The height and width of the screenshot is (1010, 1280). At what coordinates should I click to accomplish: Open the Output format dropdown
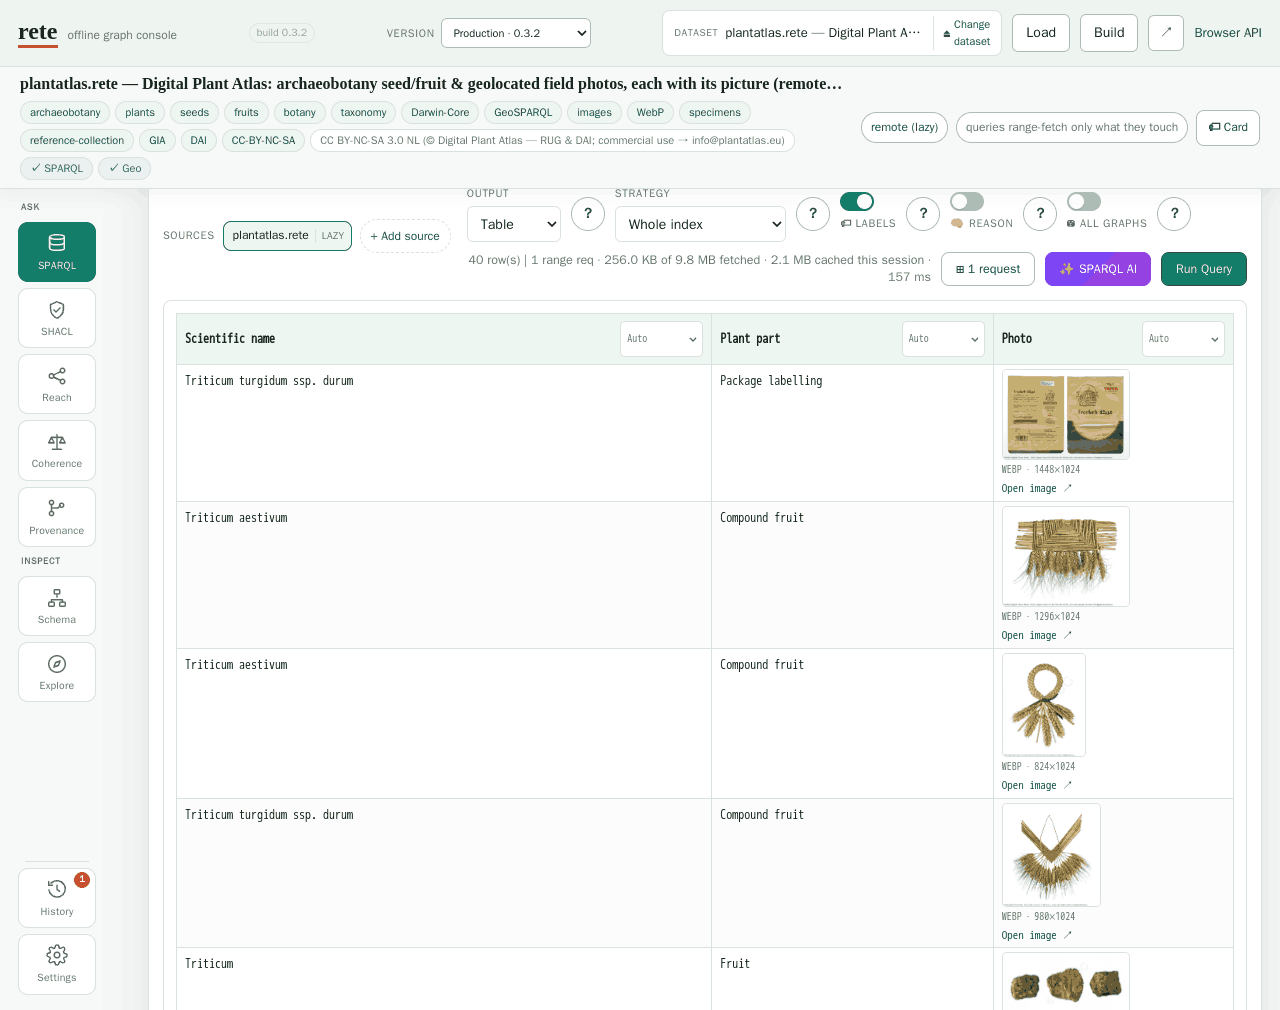[x=514, y=224]
